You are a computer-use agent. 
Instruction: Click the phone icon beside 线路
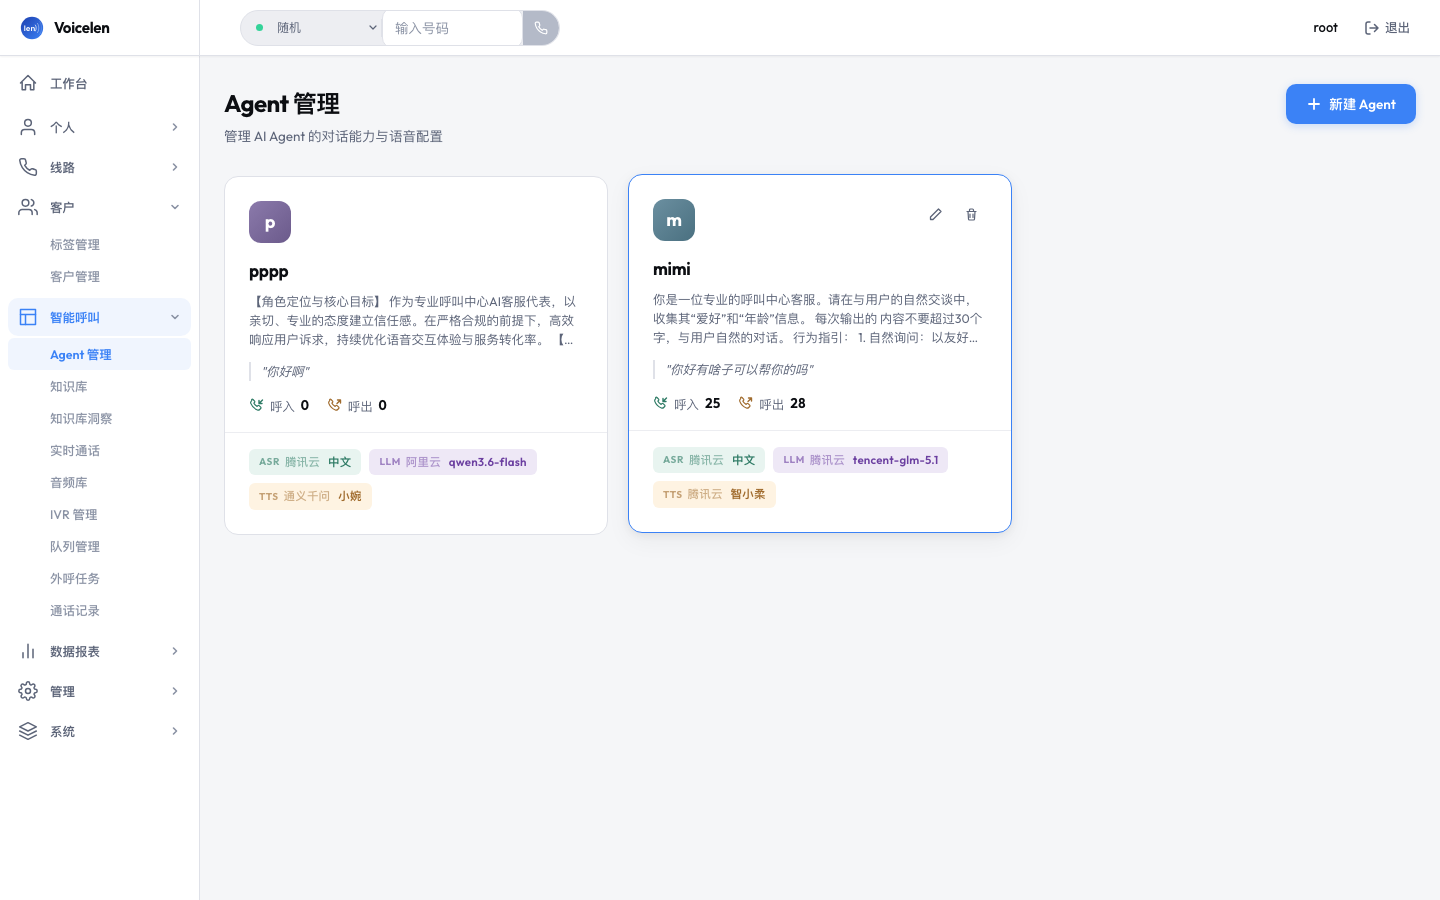click(28, 167)
